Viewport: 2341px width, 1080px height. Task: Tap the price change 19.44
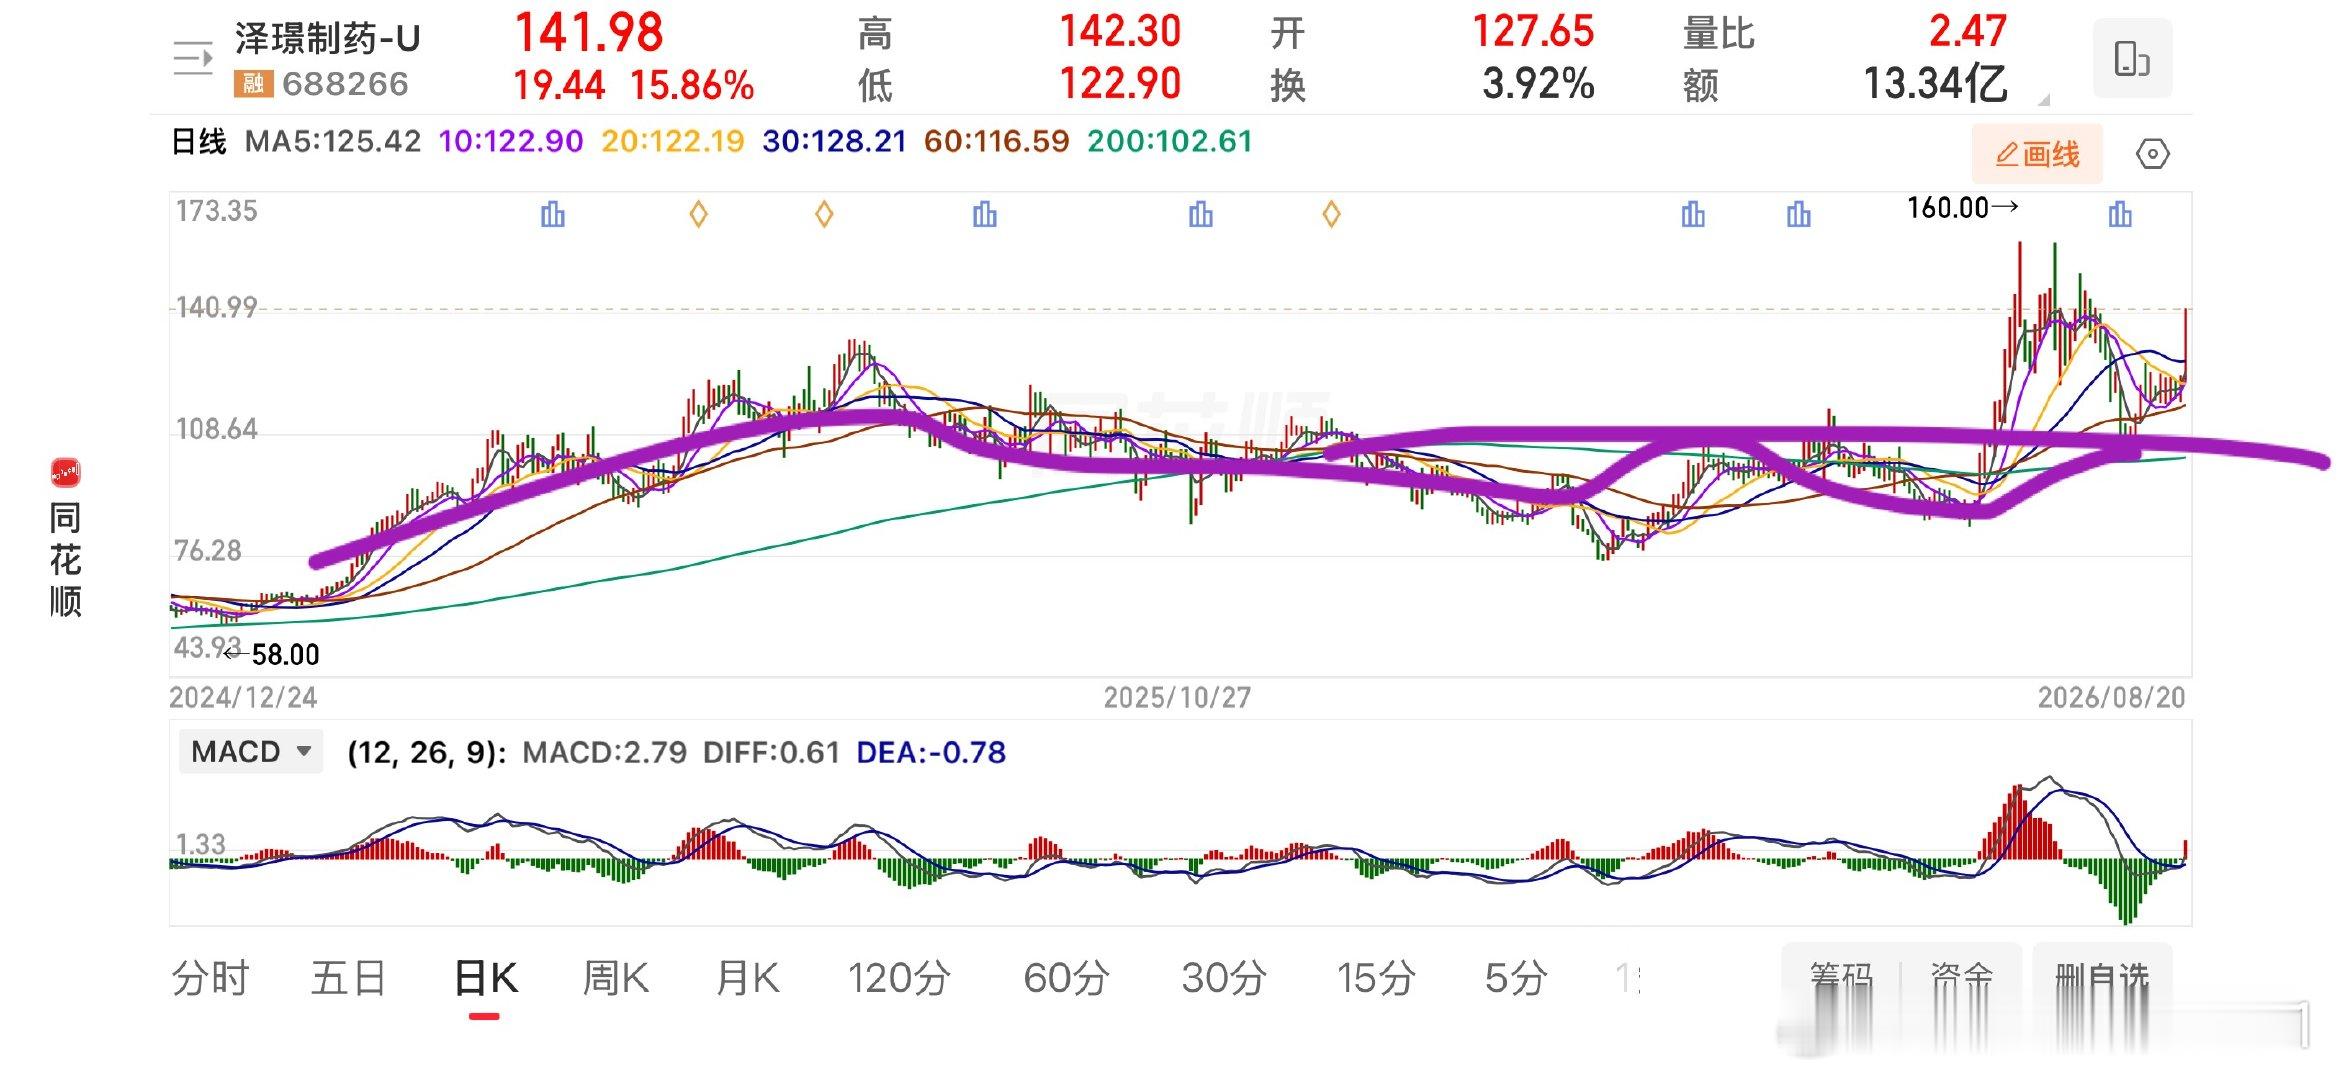pyautogui.click(x=559, y=86)
